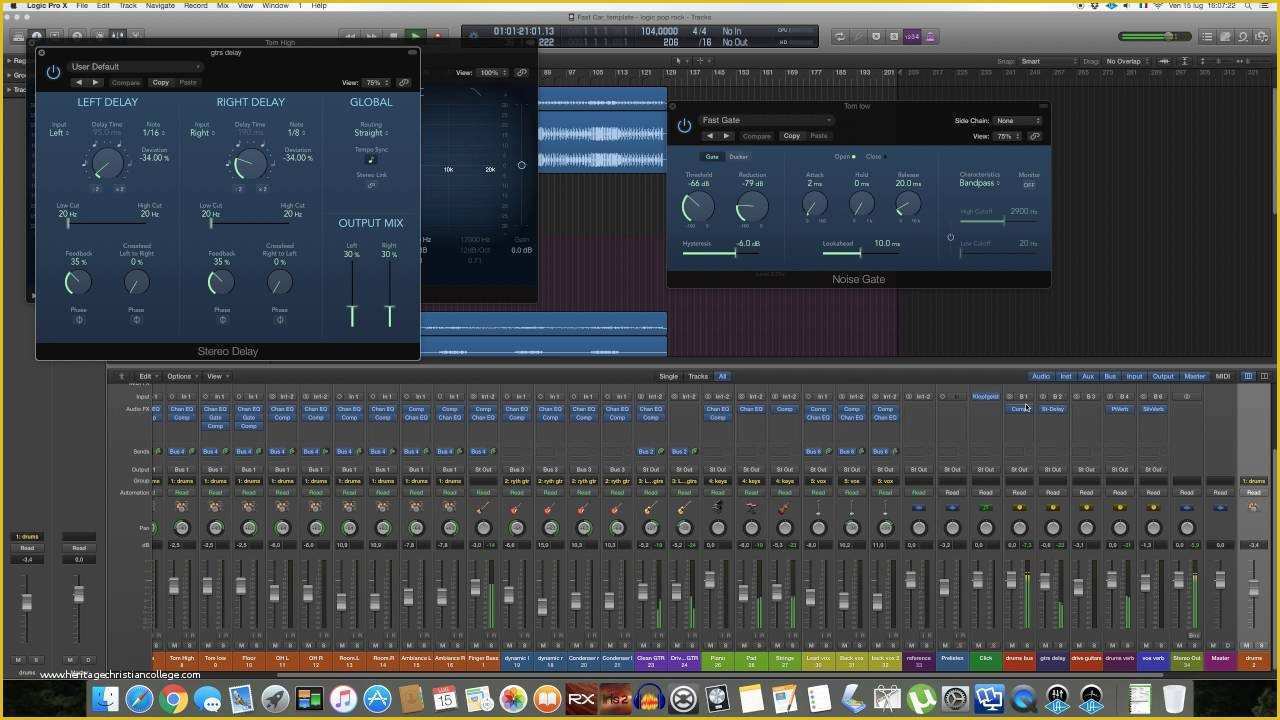Image resolution: width=1280 pixels, height=720 pixels.
Task: Bypass the Noise Gate plugin power button
Action: [684, 126]
